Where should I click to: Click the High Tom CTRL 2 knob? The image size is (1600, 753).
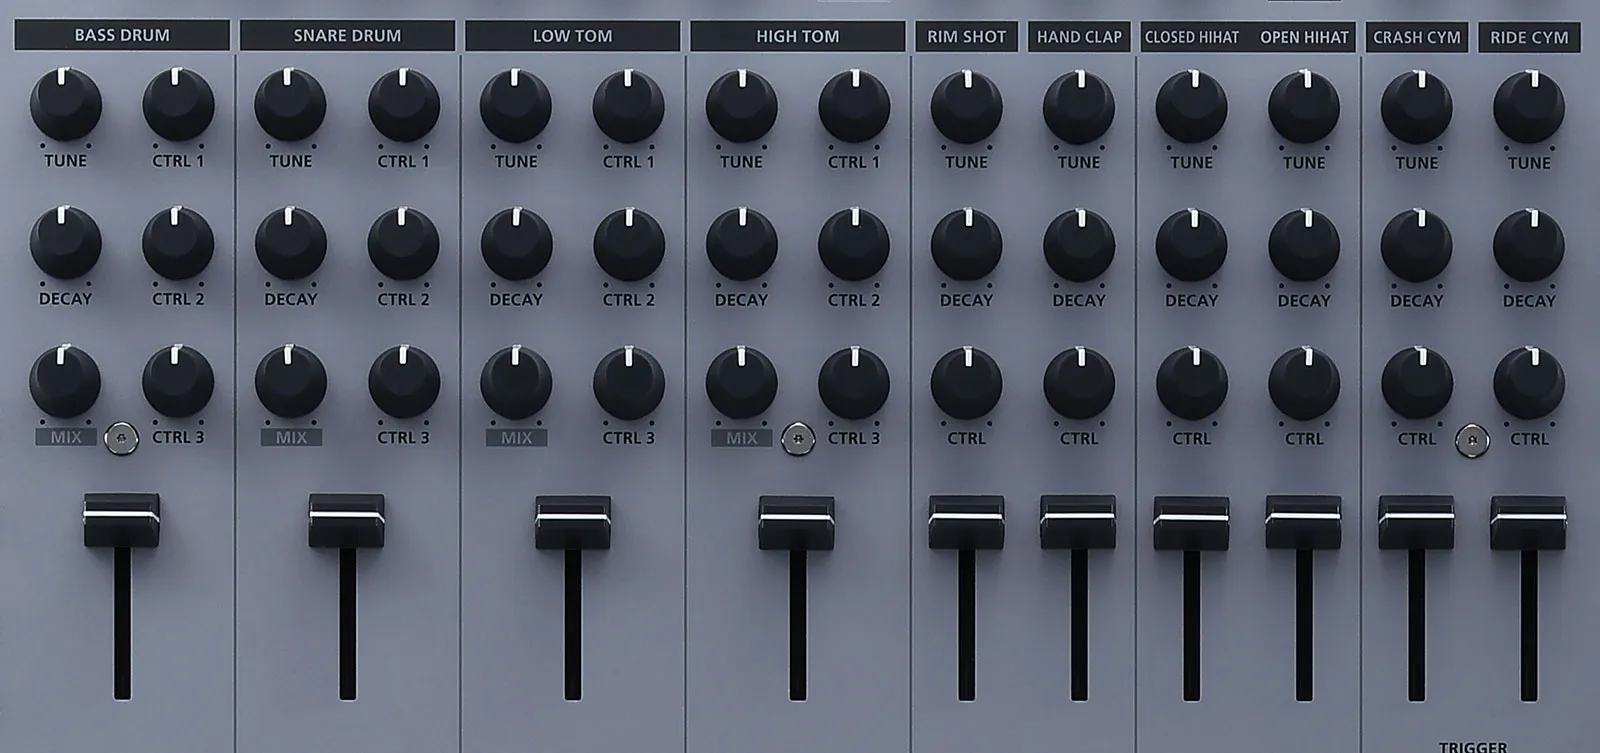coord(854,245)
